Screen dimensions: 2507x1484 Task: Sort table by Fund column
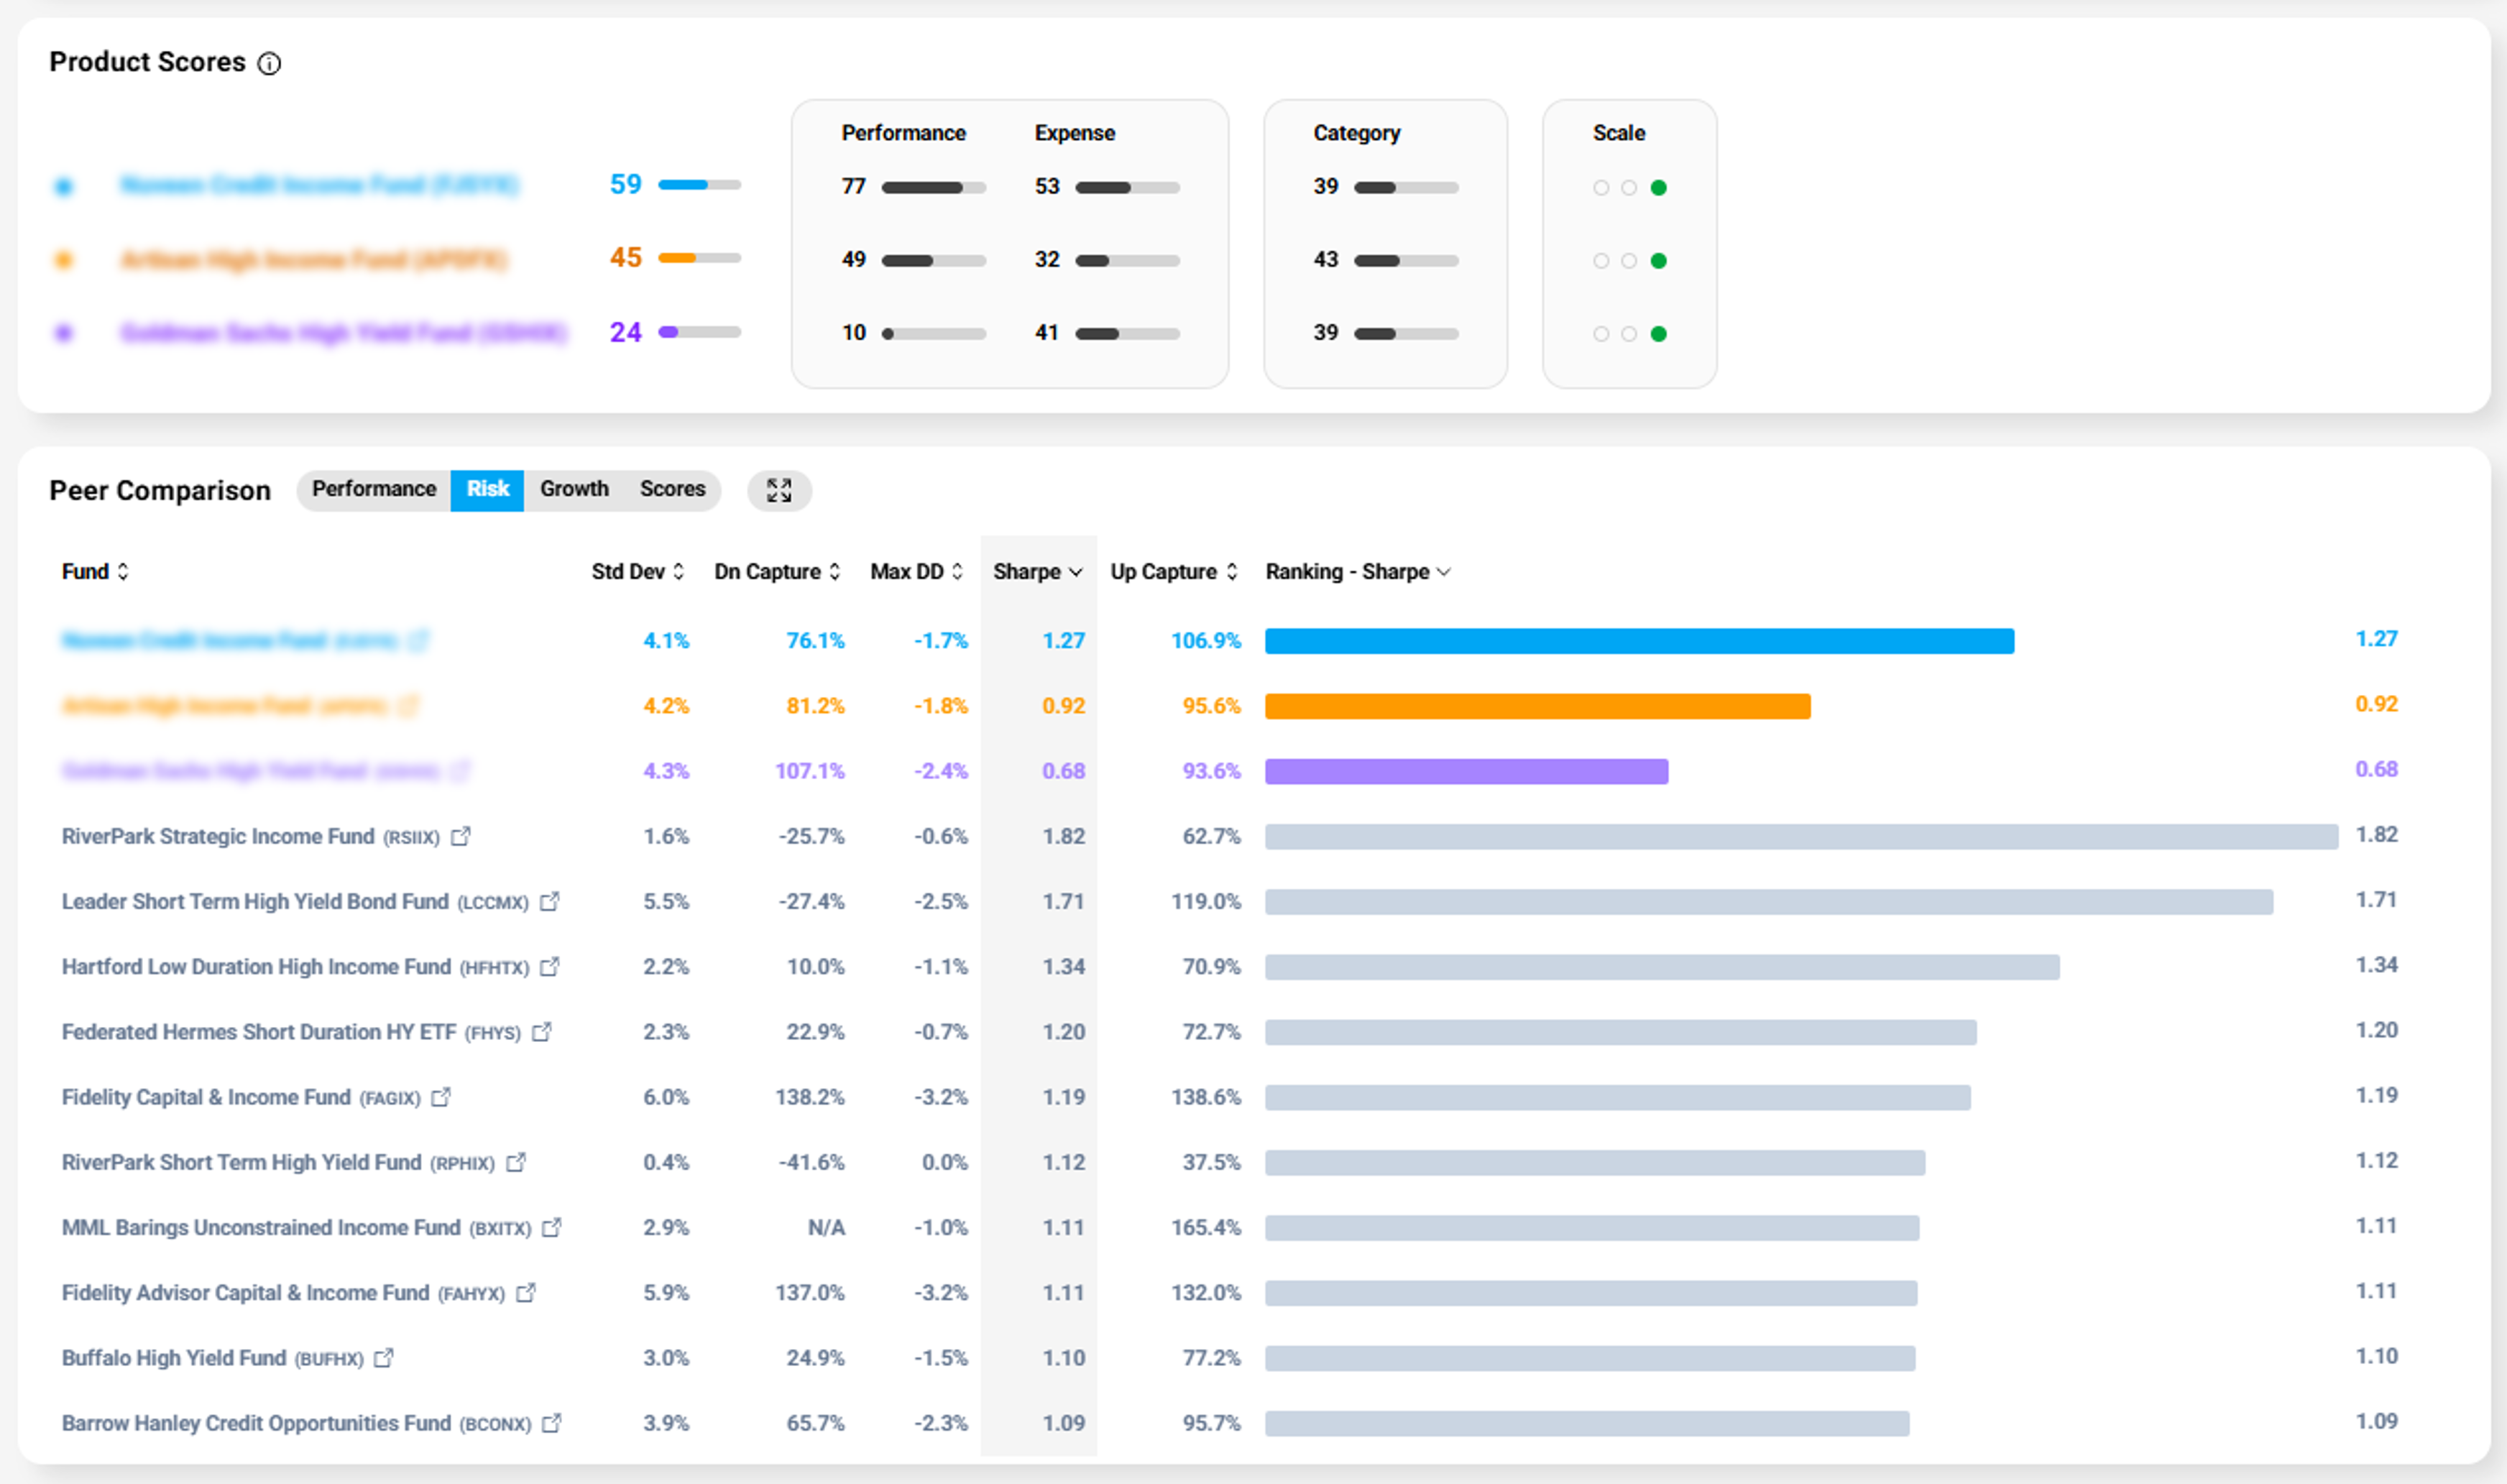[x=95, y=571]
